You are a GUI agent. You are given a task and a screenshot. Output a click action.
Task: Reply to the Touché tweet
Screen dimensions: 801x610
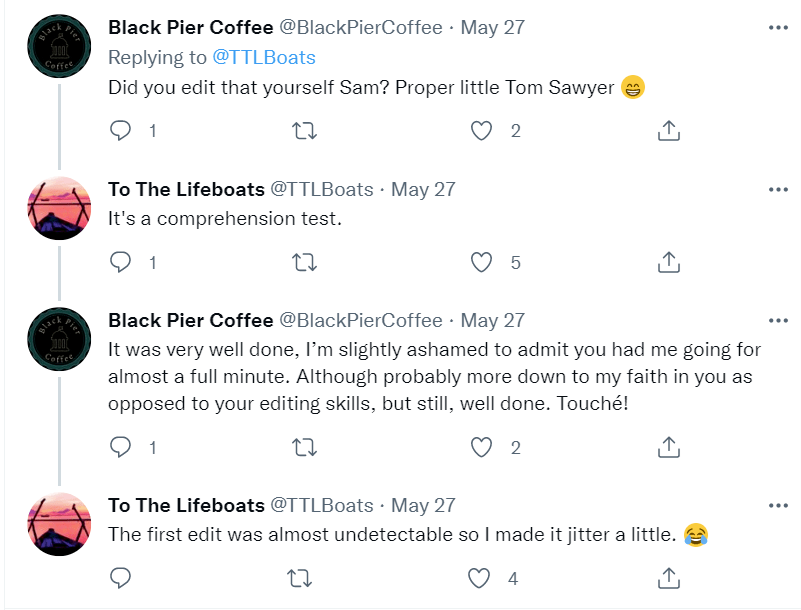click(x=120, y=447)
